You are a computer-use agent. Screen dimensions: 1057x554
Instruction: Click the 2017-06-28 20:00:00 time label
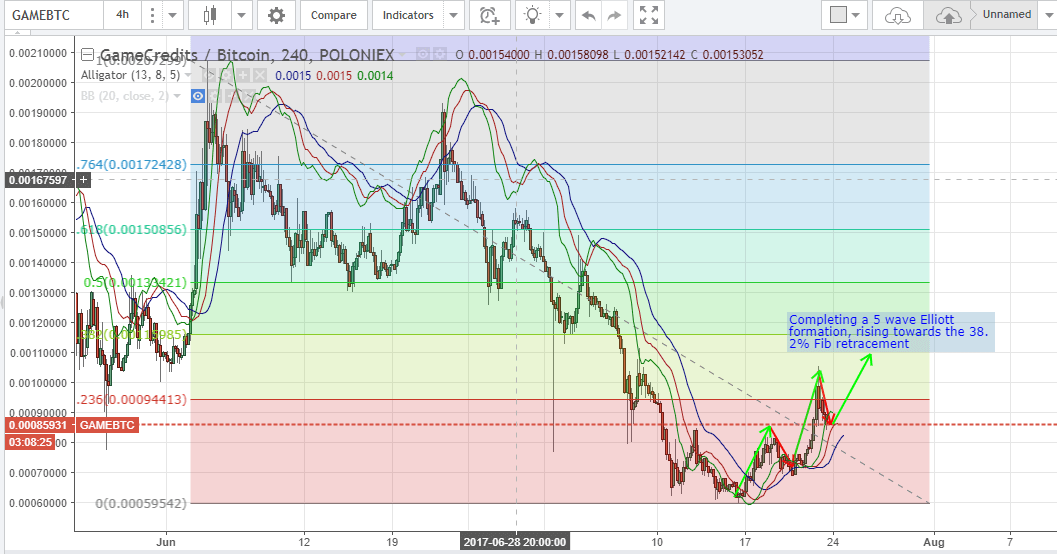click(516, 542)
